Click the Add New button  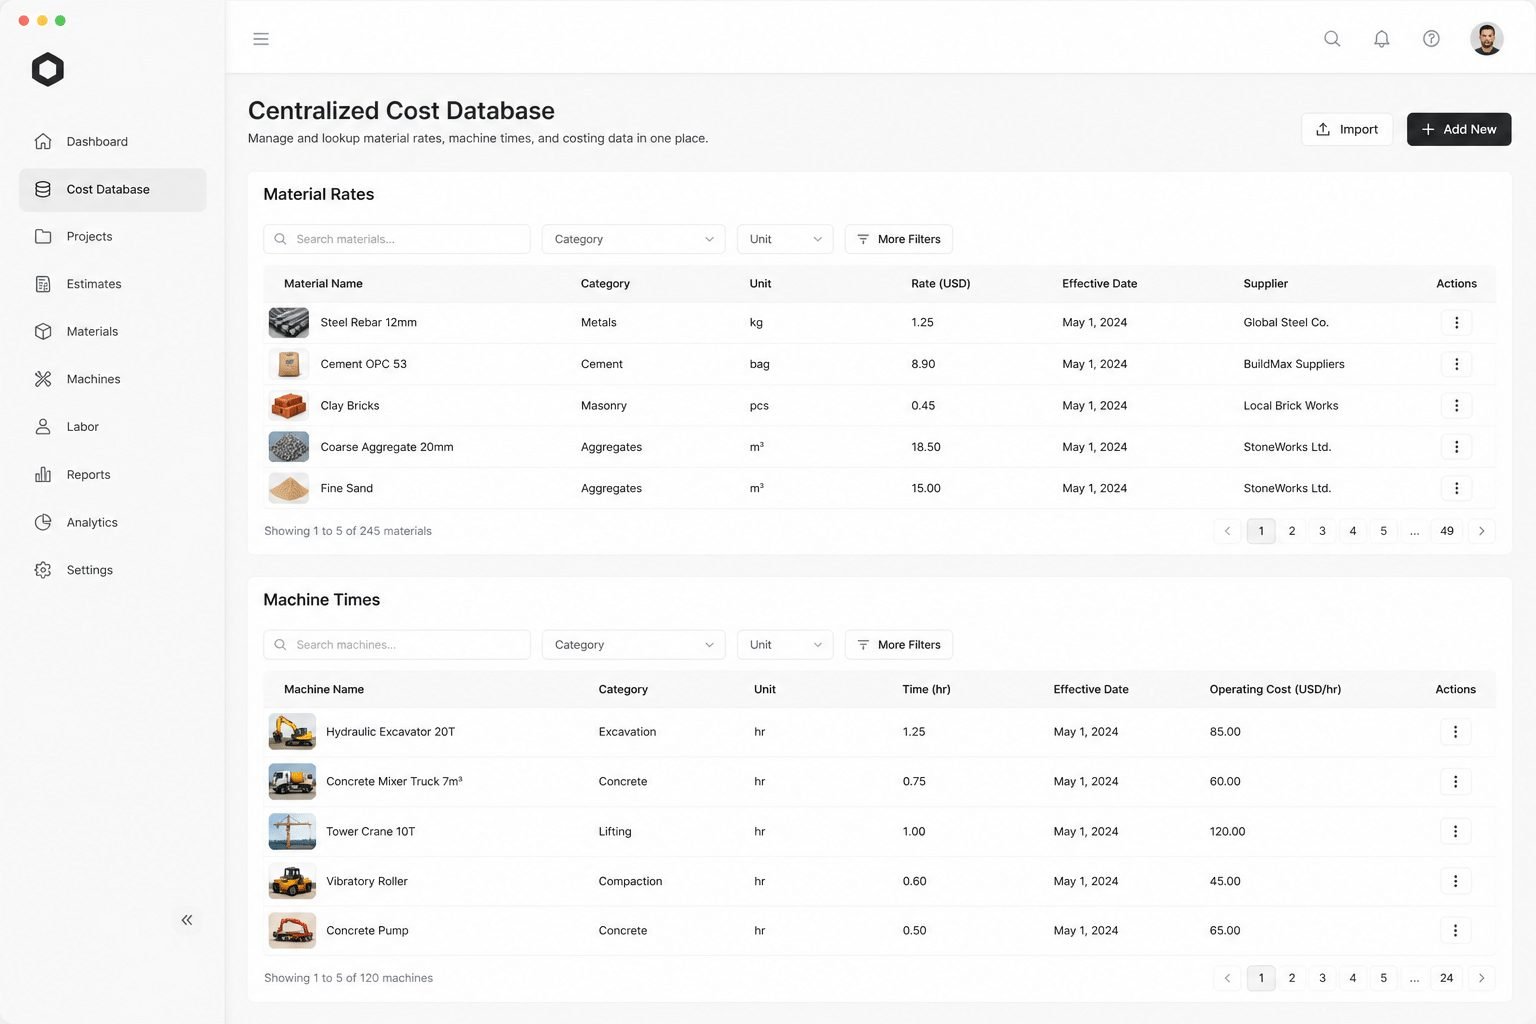point(1459,129)
